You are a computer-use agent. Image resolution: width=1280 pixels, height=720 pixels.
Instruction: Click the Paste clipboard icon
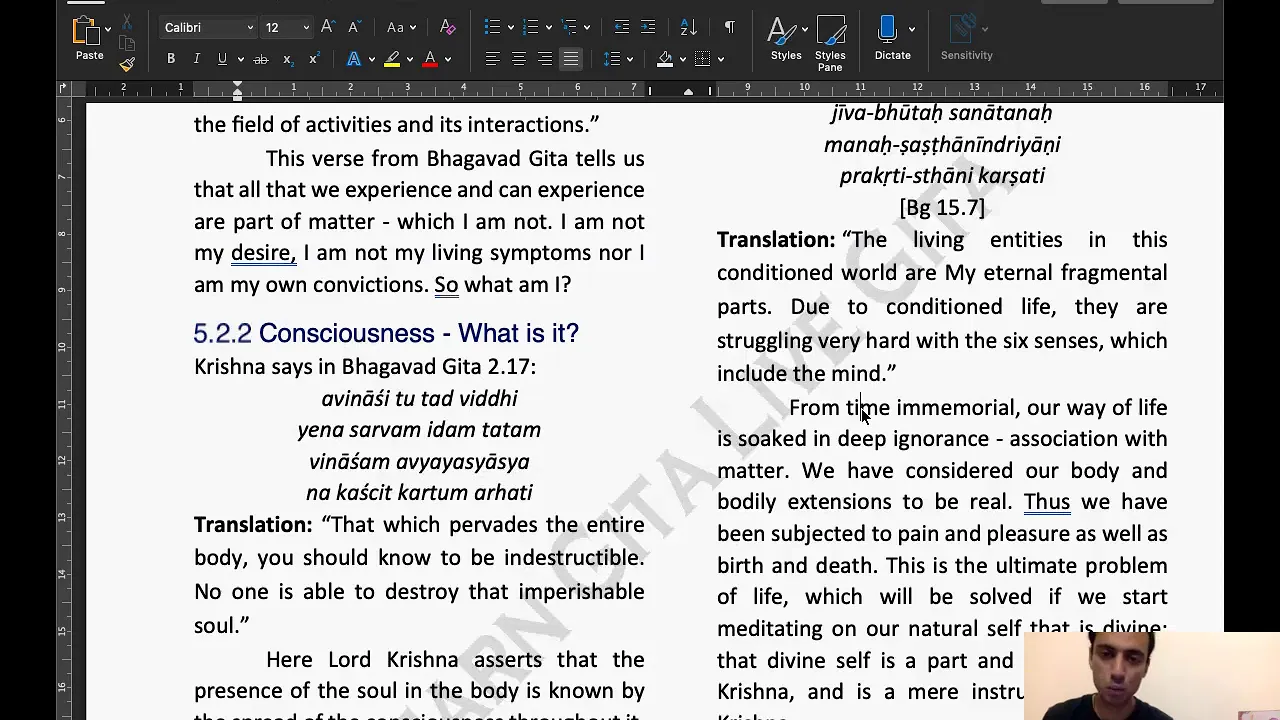[89, 32]
